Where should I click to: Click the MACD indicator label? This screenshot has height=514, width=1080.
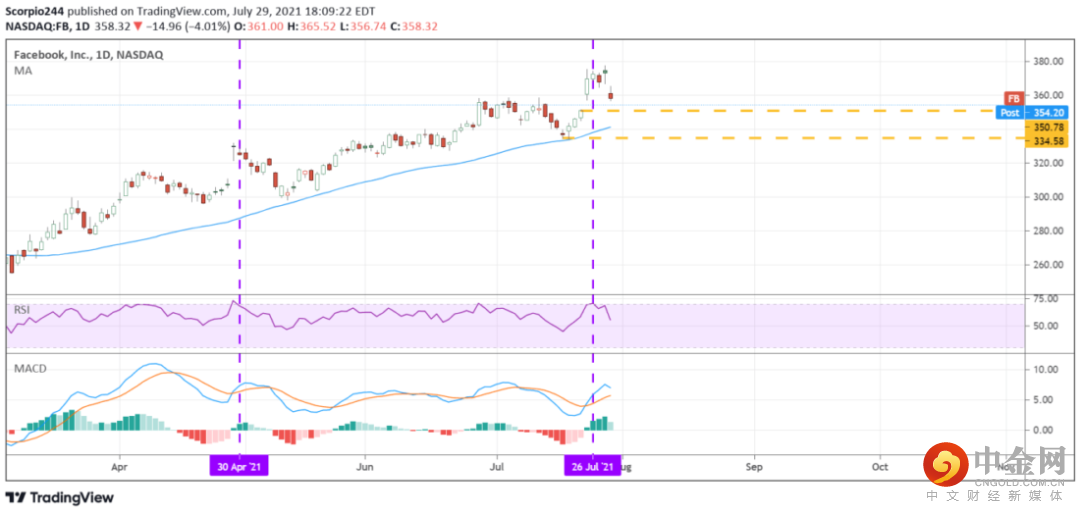point(30,369)
